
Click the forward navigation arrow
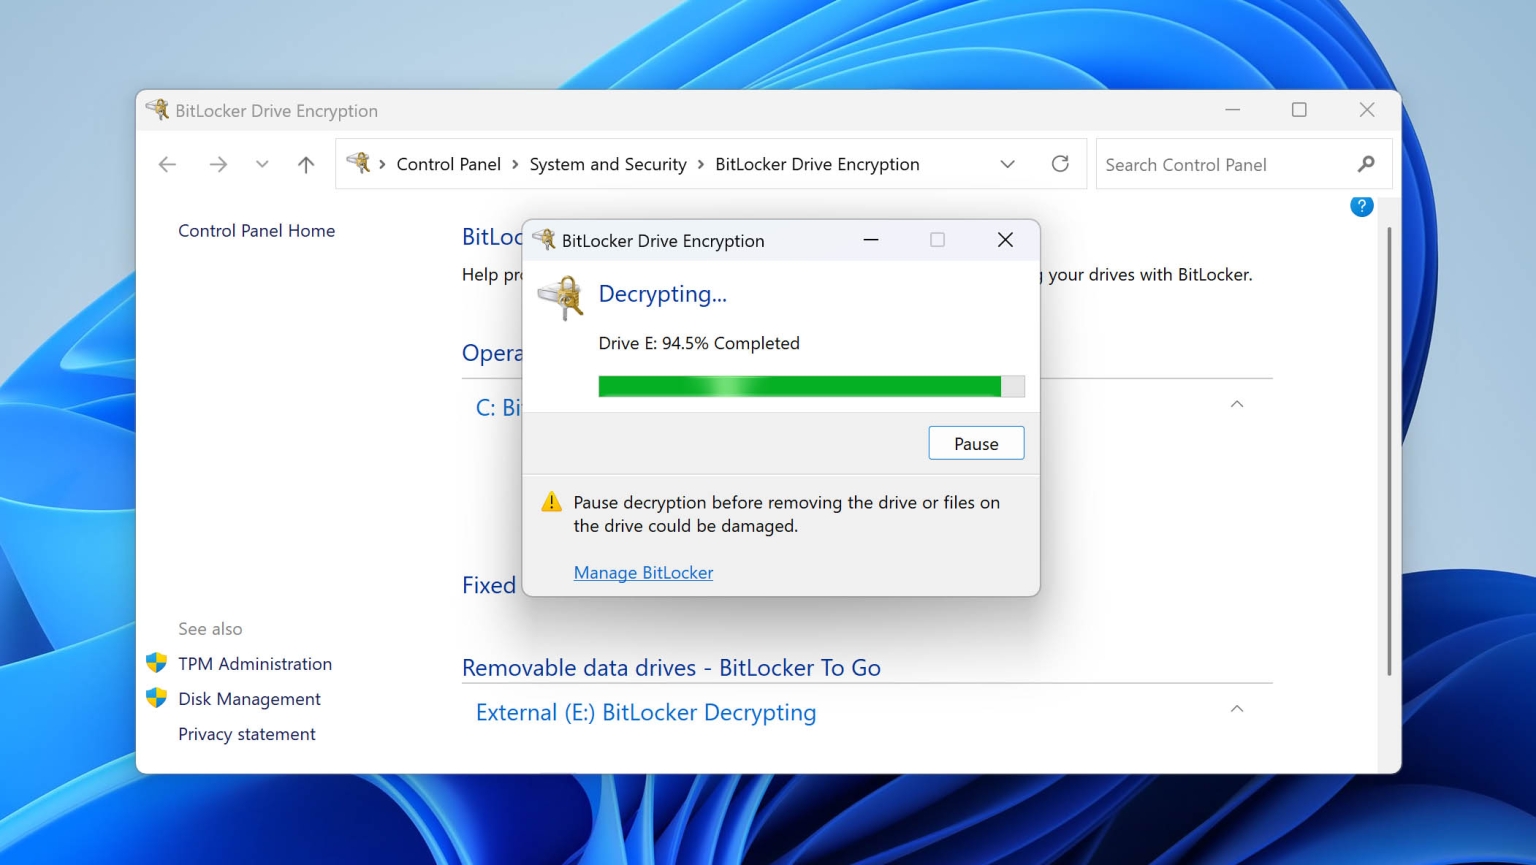tap(218, 164)
